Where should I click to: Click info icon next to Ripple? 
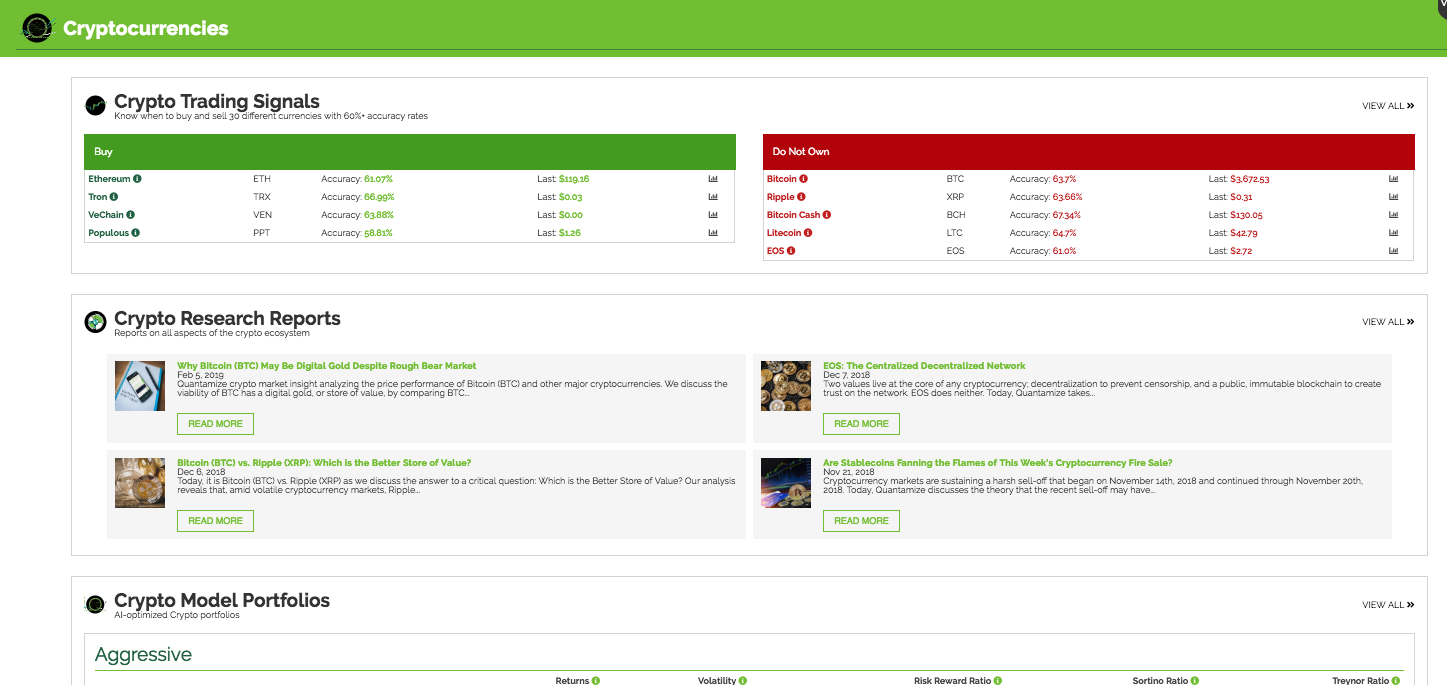point(801,197)
